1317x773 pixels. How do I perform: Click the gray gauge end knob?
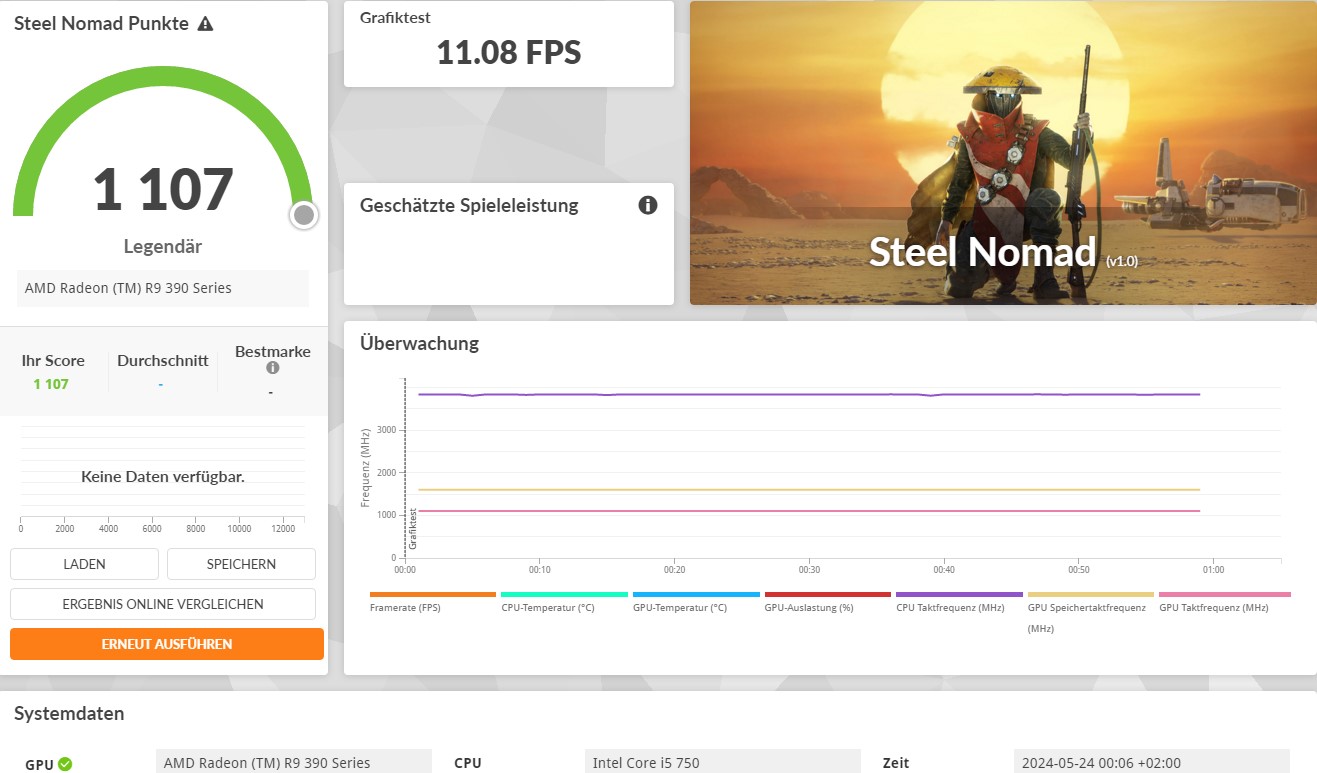coord(304,215)
